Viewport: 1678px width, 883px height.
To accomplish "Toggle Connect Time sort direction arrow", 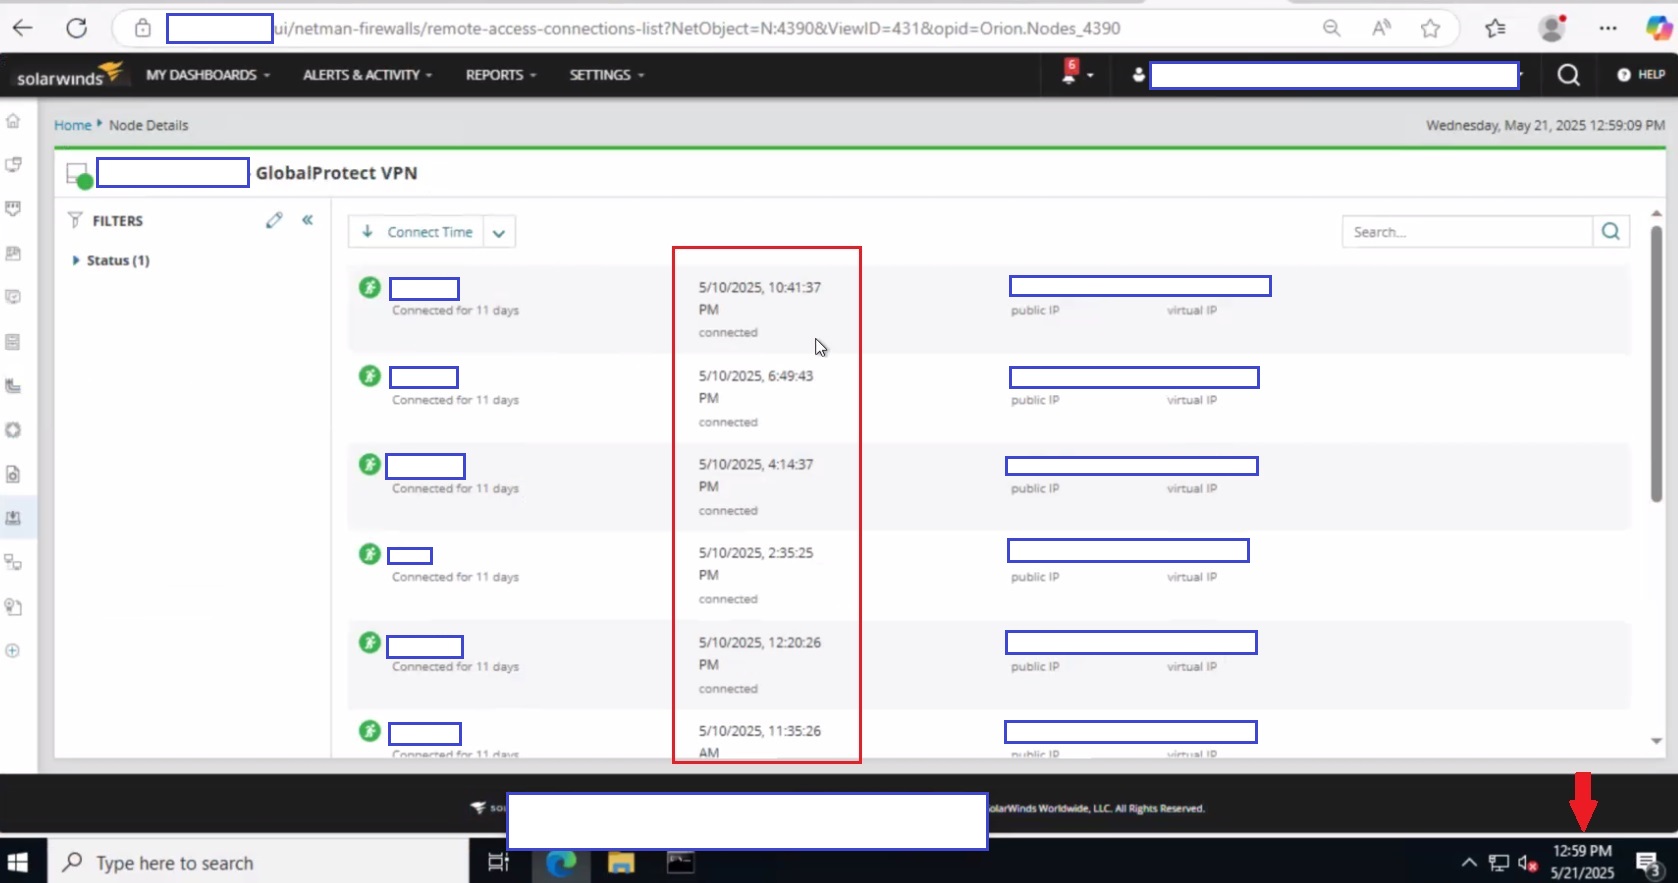I will [x=367, y=232].
